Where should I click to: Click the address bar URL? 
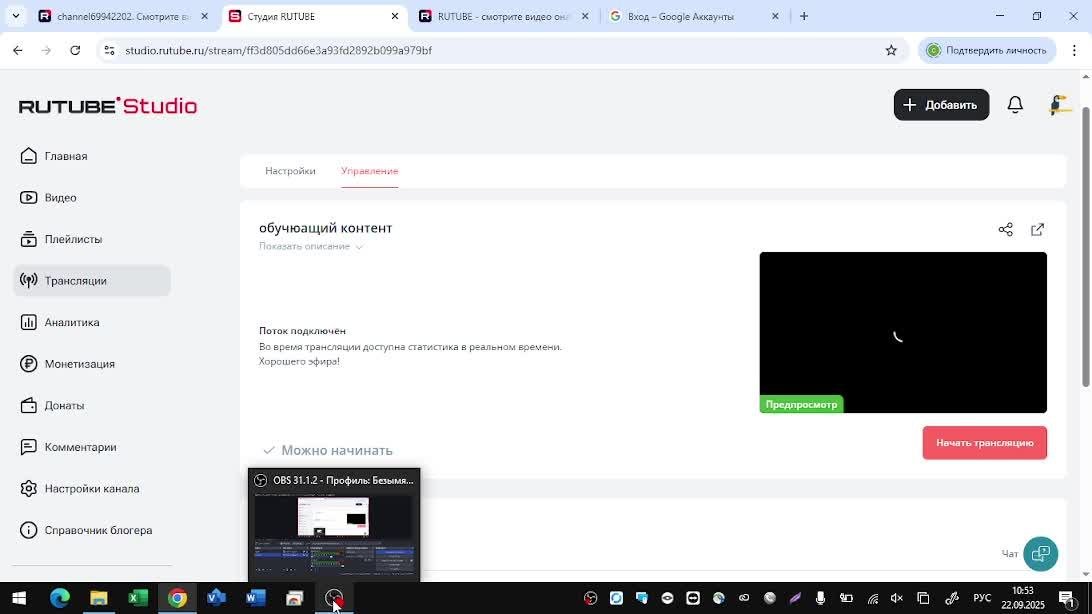coord(279,50)
